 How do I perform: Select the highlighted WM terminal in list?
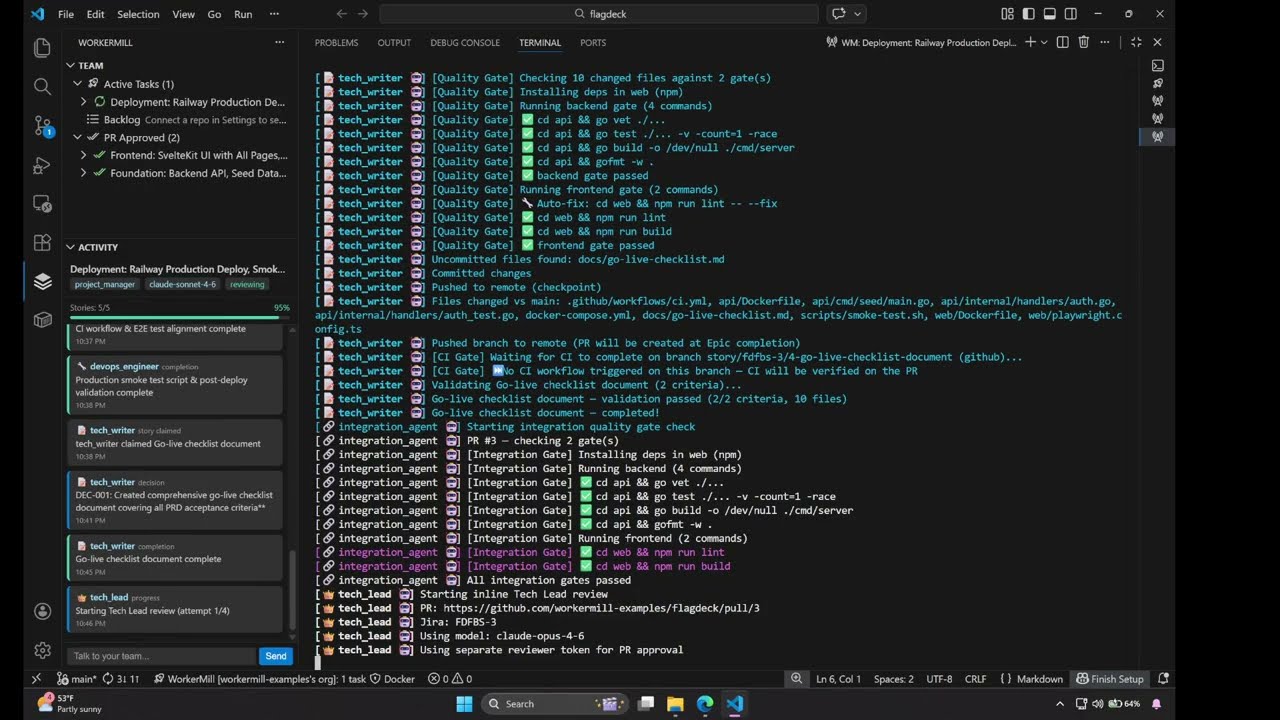click(1157, 136)
